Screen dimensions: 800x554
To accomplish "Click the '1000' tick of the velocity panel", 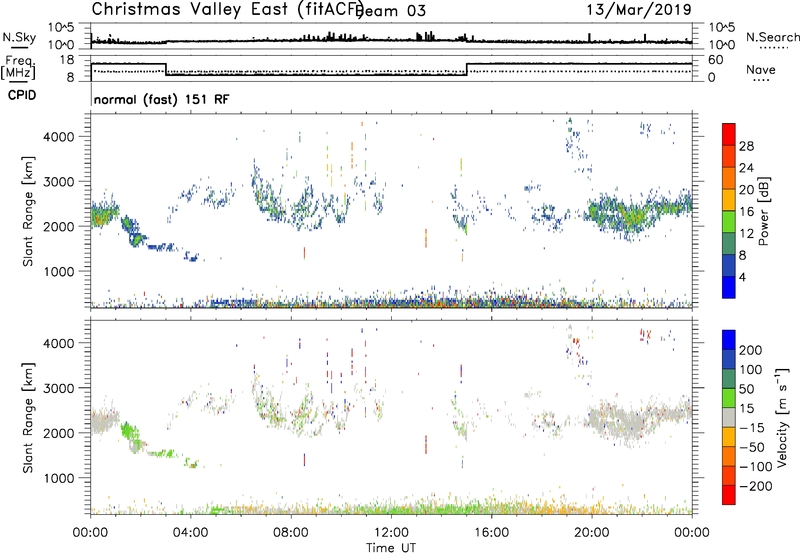I will [59, 478].
